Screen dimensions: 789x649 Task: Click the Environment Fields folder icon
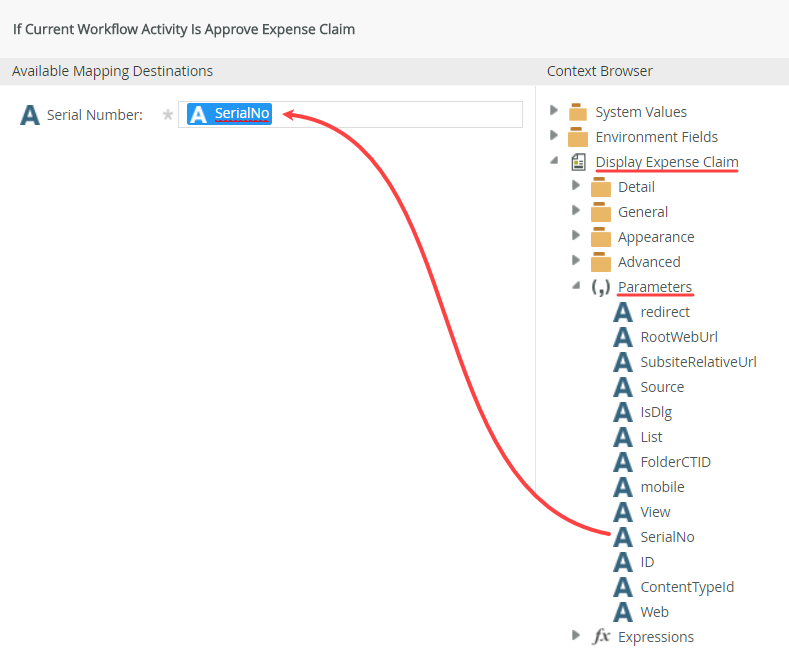(x=578, y=137)
